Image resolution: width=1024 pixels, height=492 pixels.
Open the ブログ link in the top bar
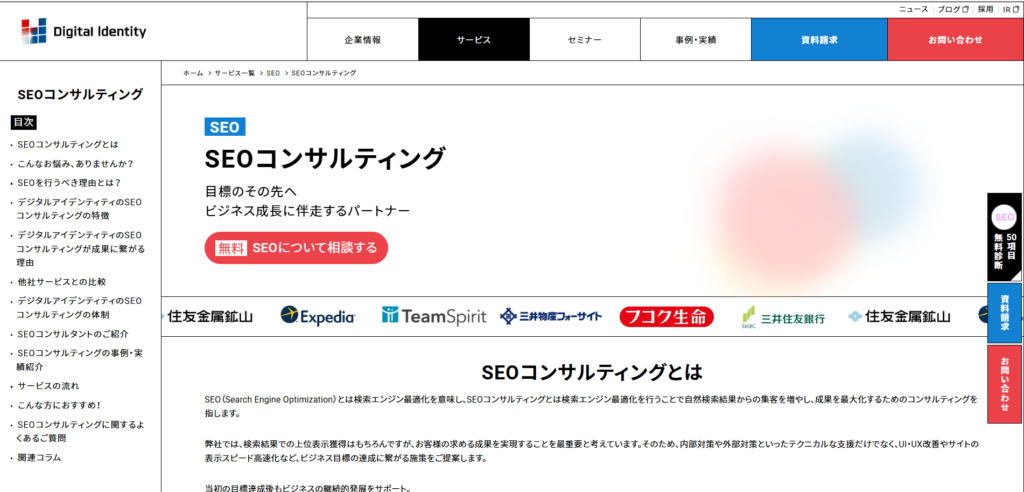953,9
